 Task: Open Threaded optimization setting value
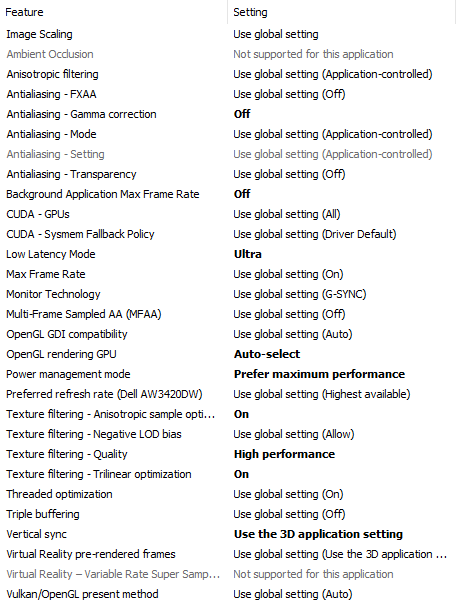(288, 494)
